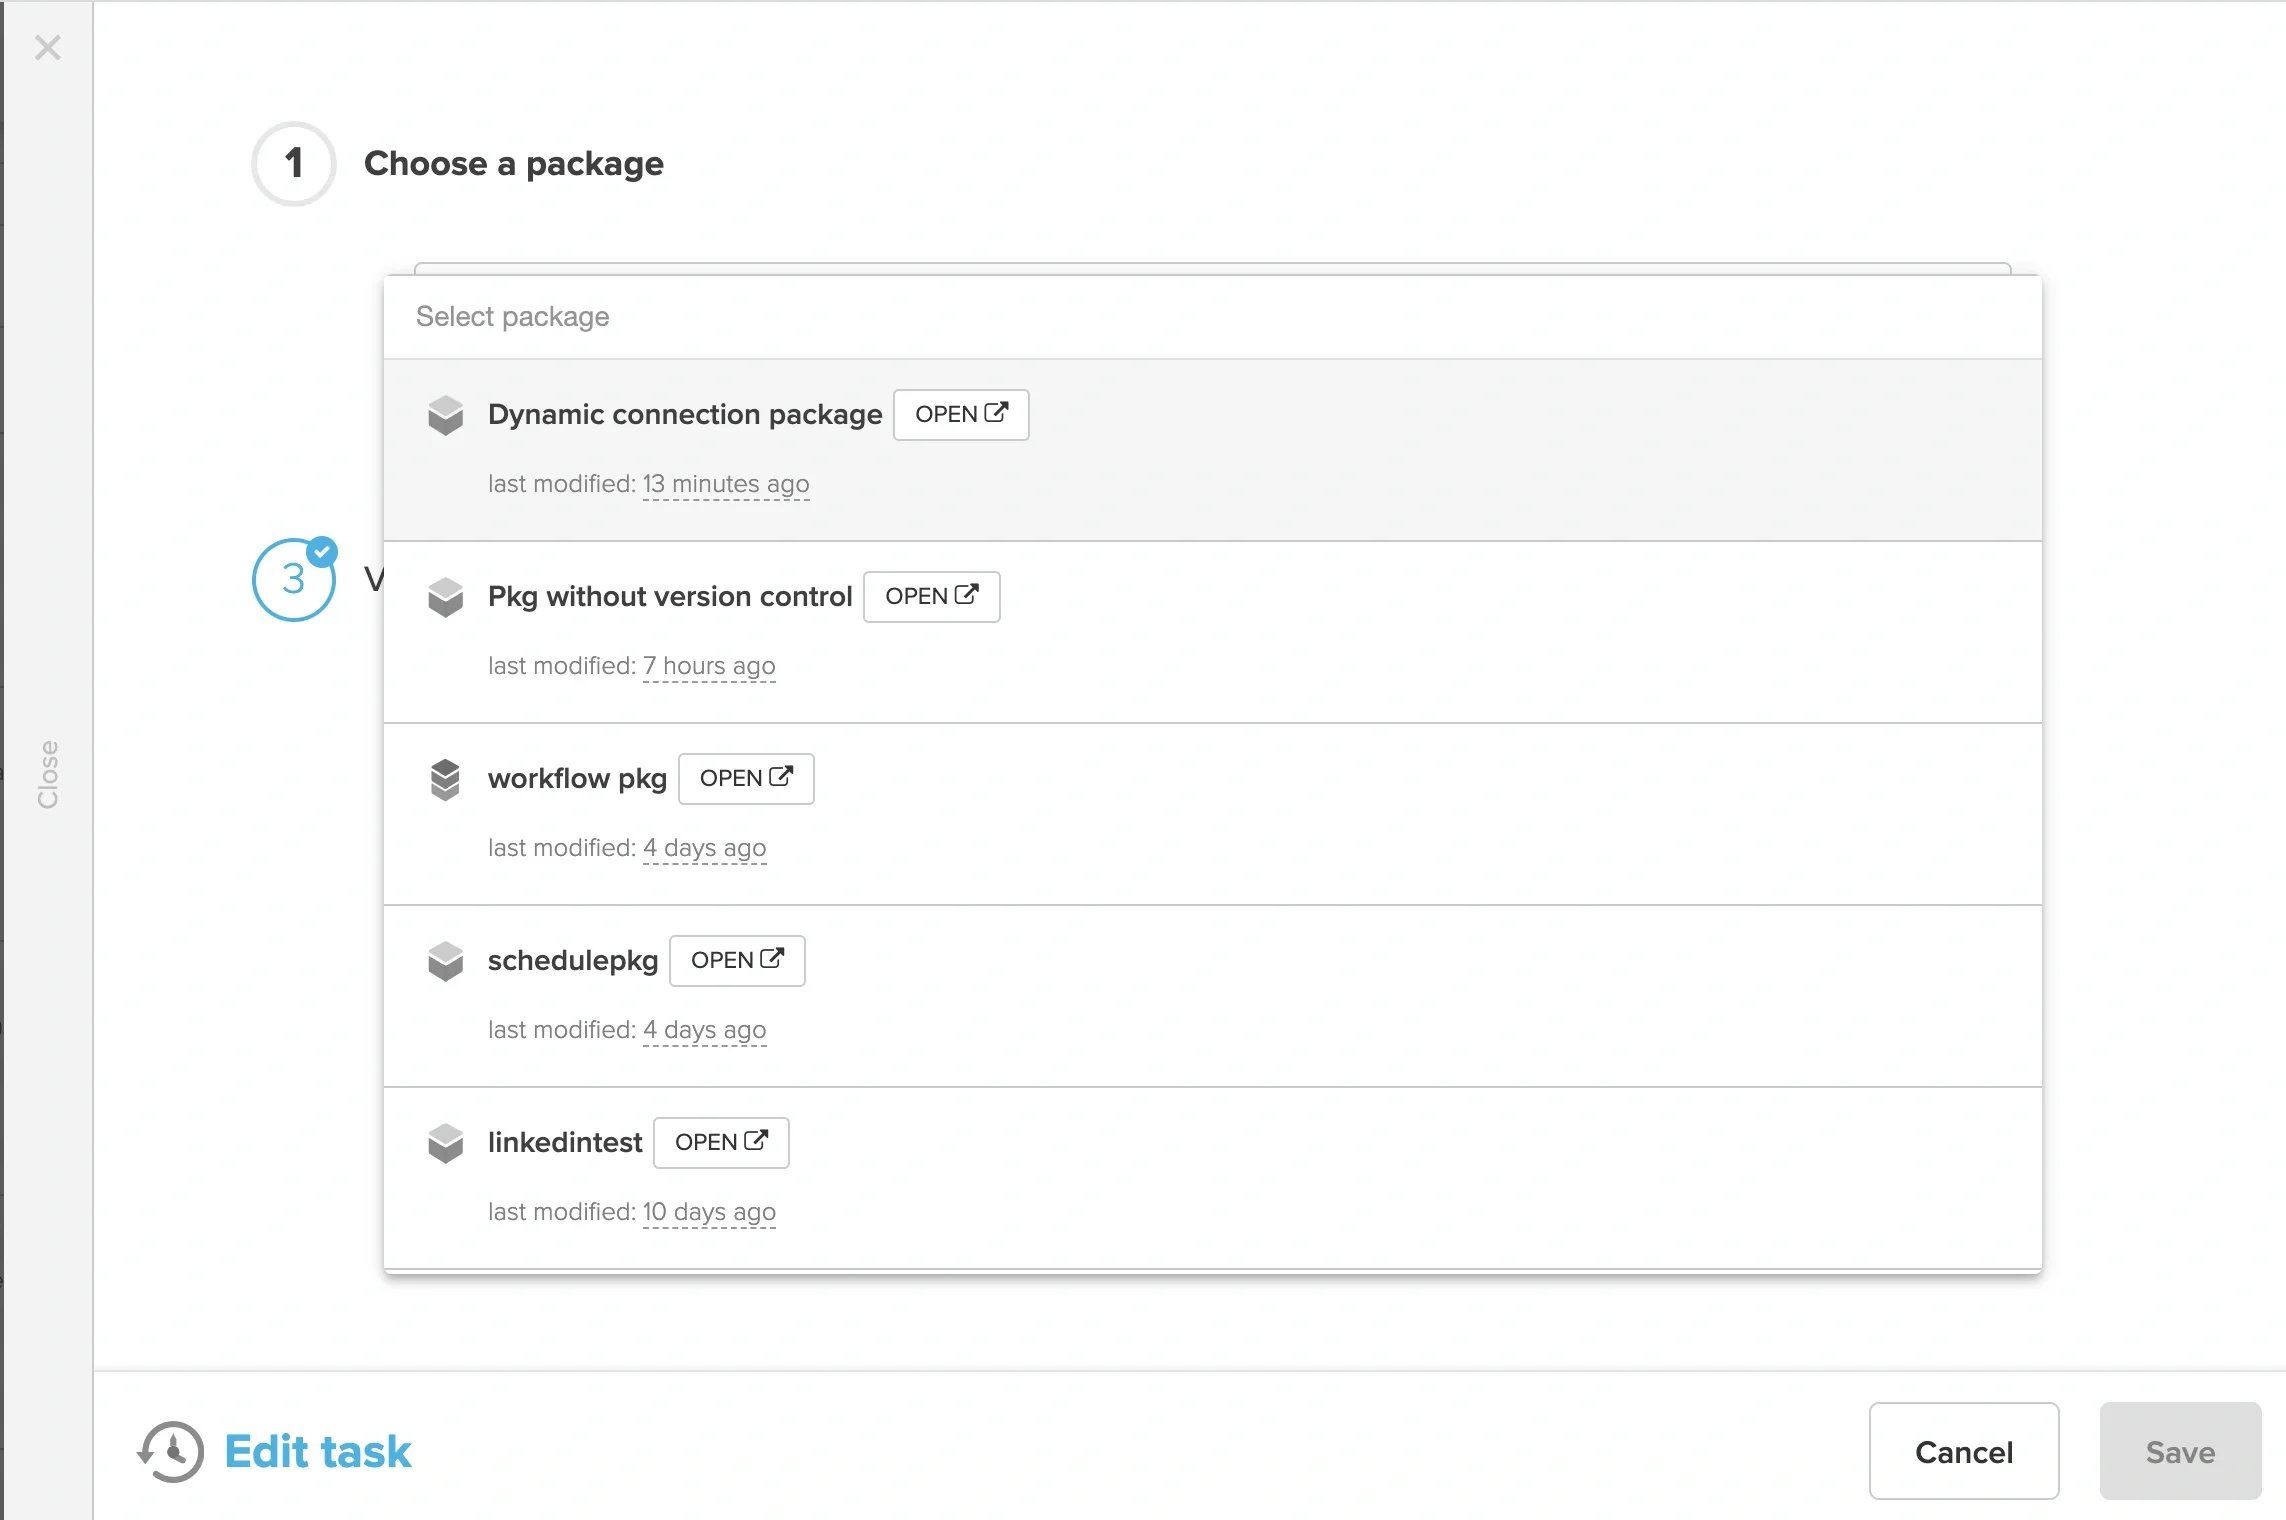Viewport: 2286px width, 1520px height.
Task: Open the workflow pkg package
Action: (746, 778)
